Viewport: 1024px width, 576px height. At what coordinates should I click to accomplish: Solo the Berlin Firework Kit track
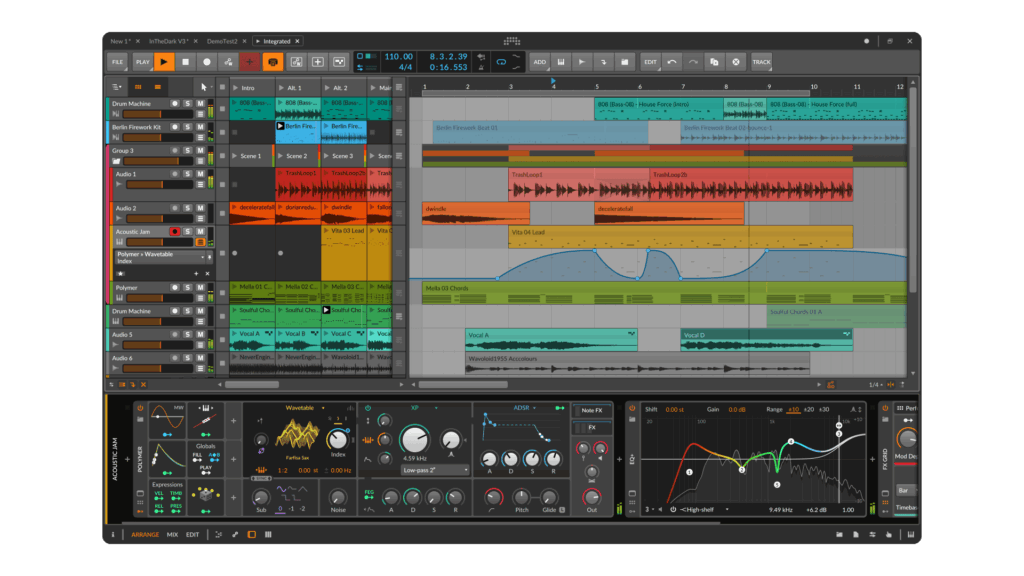click(187, 128)
